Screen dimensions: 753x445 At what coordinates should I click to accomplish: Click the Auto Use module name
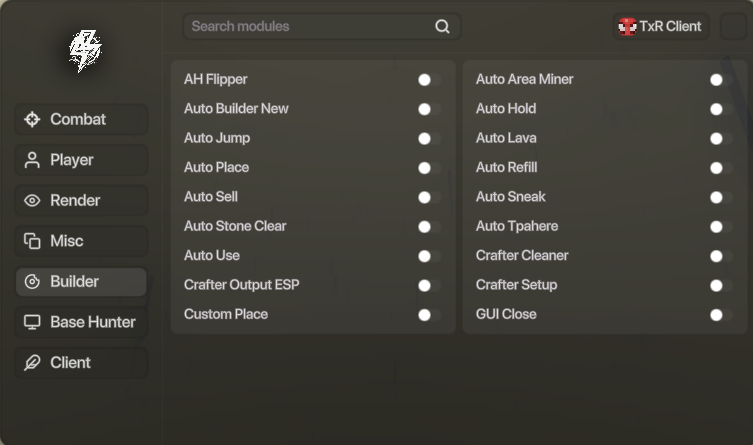(x=212, y=255)
